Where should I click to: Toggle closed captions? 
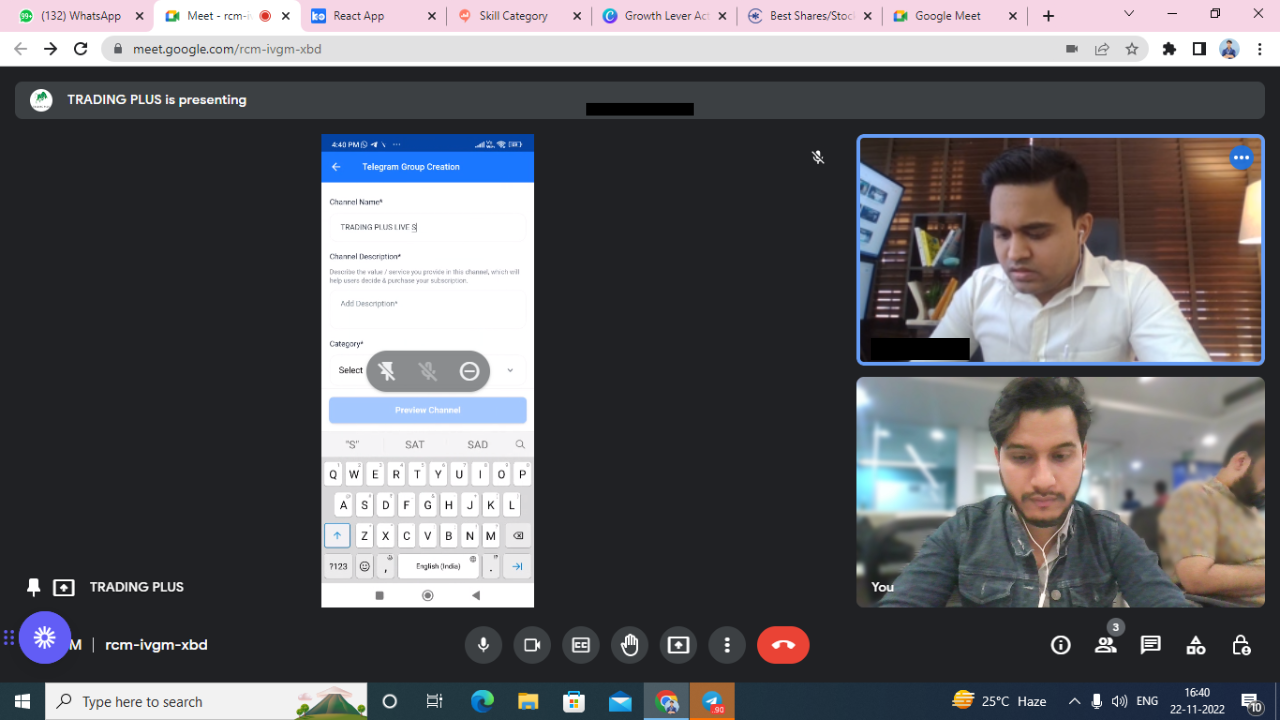[581, 645]
